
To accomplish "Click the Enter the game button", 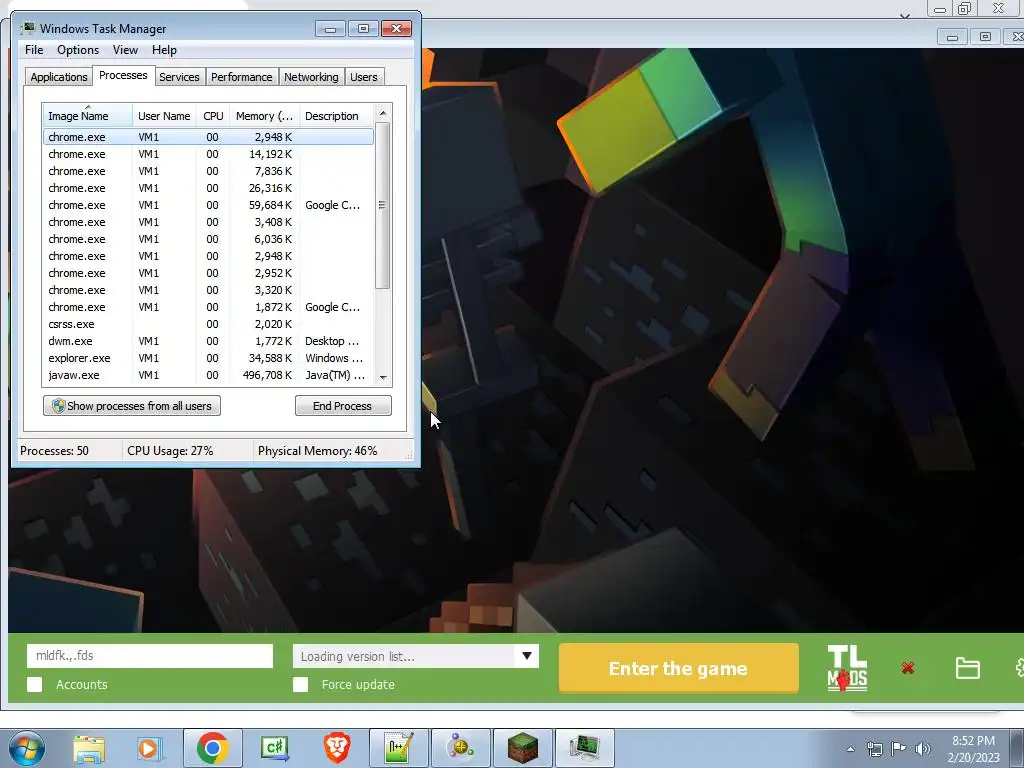I will 679,668.
